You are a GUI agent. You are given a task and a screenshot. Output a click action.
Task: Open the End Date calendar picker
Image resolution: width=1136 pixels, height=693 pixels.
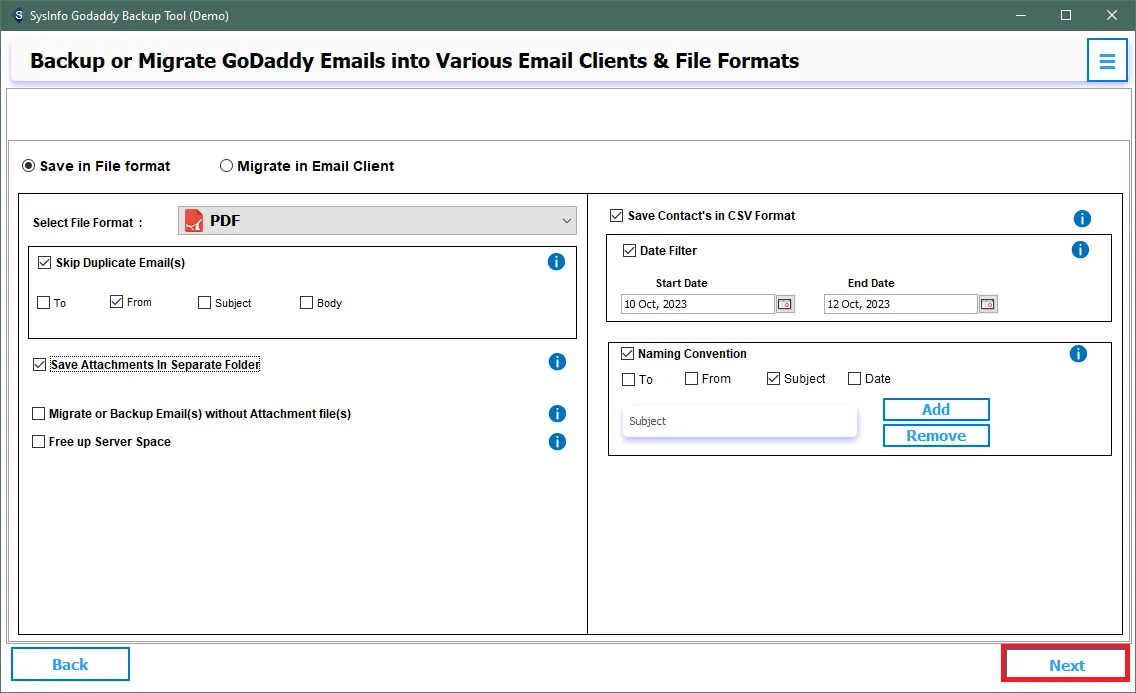pyautogui.click(x=988, y=304)
